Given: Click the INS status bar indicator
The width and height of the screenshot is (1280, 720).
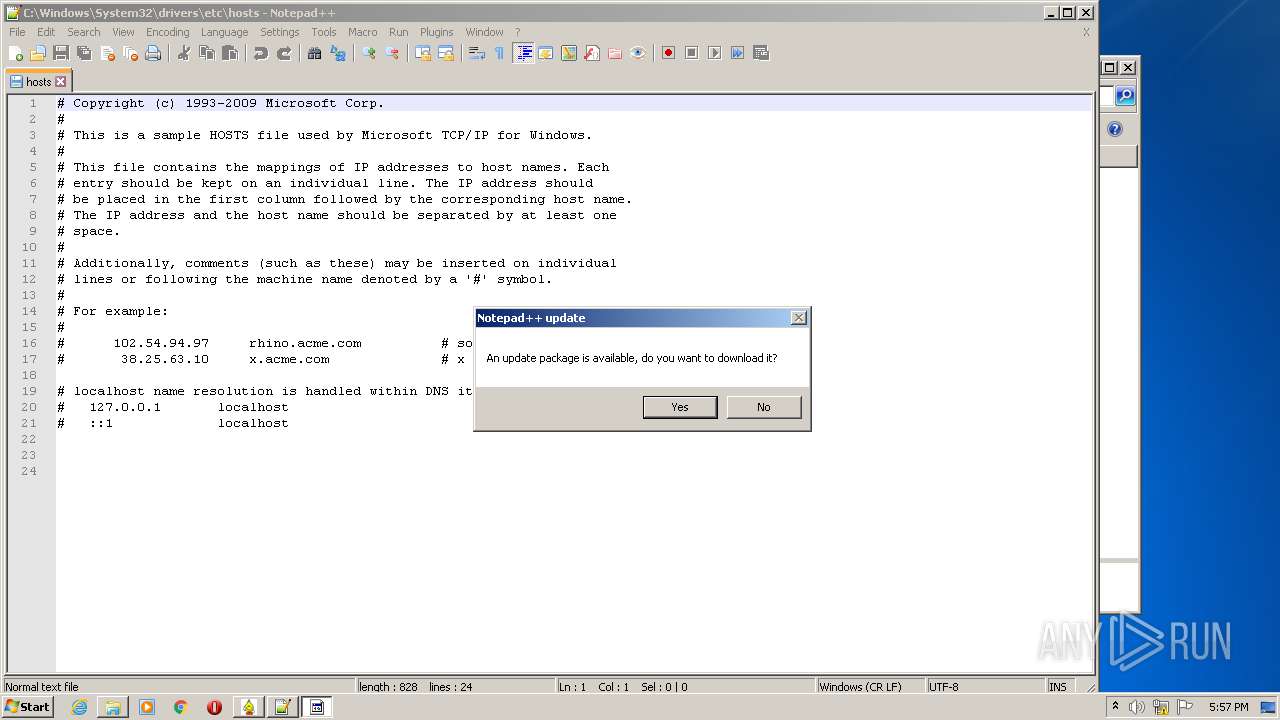Looking at the screenshot, I should click(x=1058, y=687).
